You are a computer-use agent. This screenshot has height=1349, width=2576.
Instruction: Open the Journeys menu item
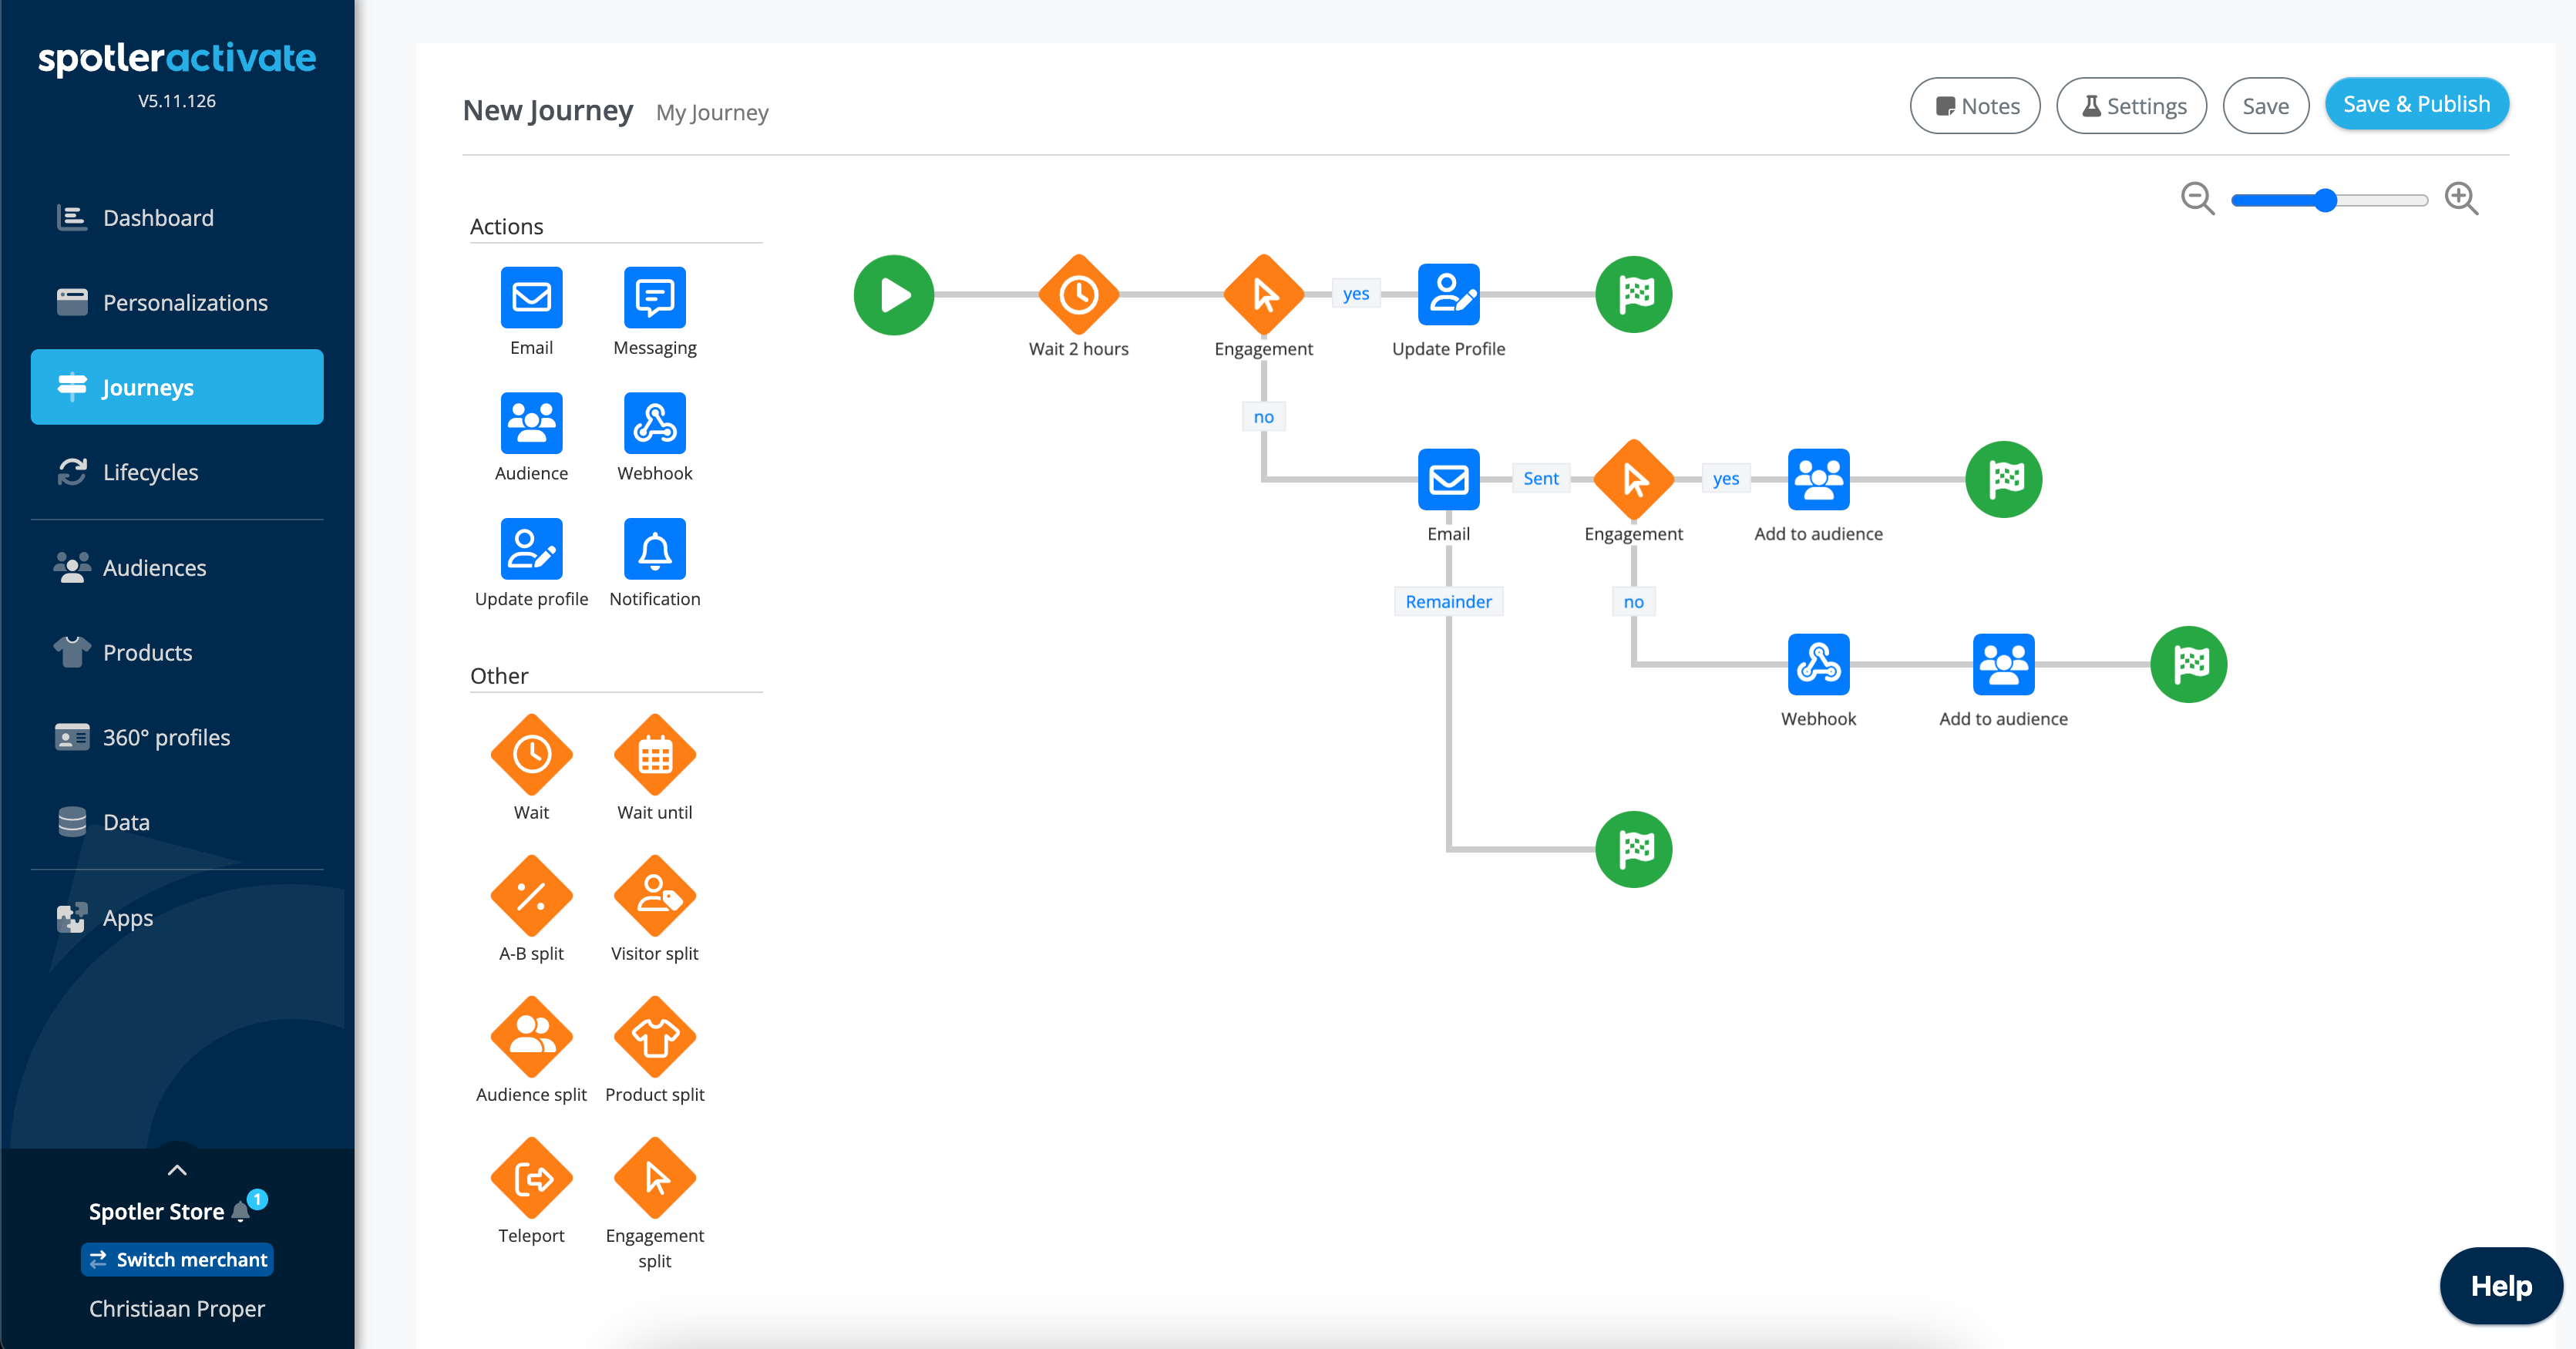(177, 387)
